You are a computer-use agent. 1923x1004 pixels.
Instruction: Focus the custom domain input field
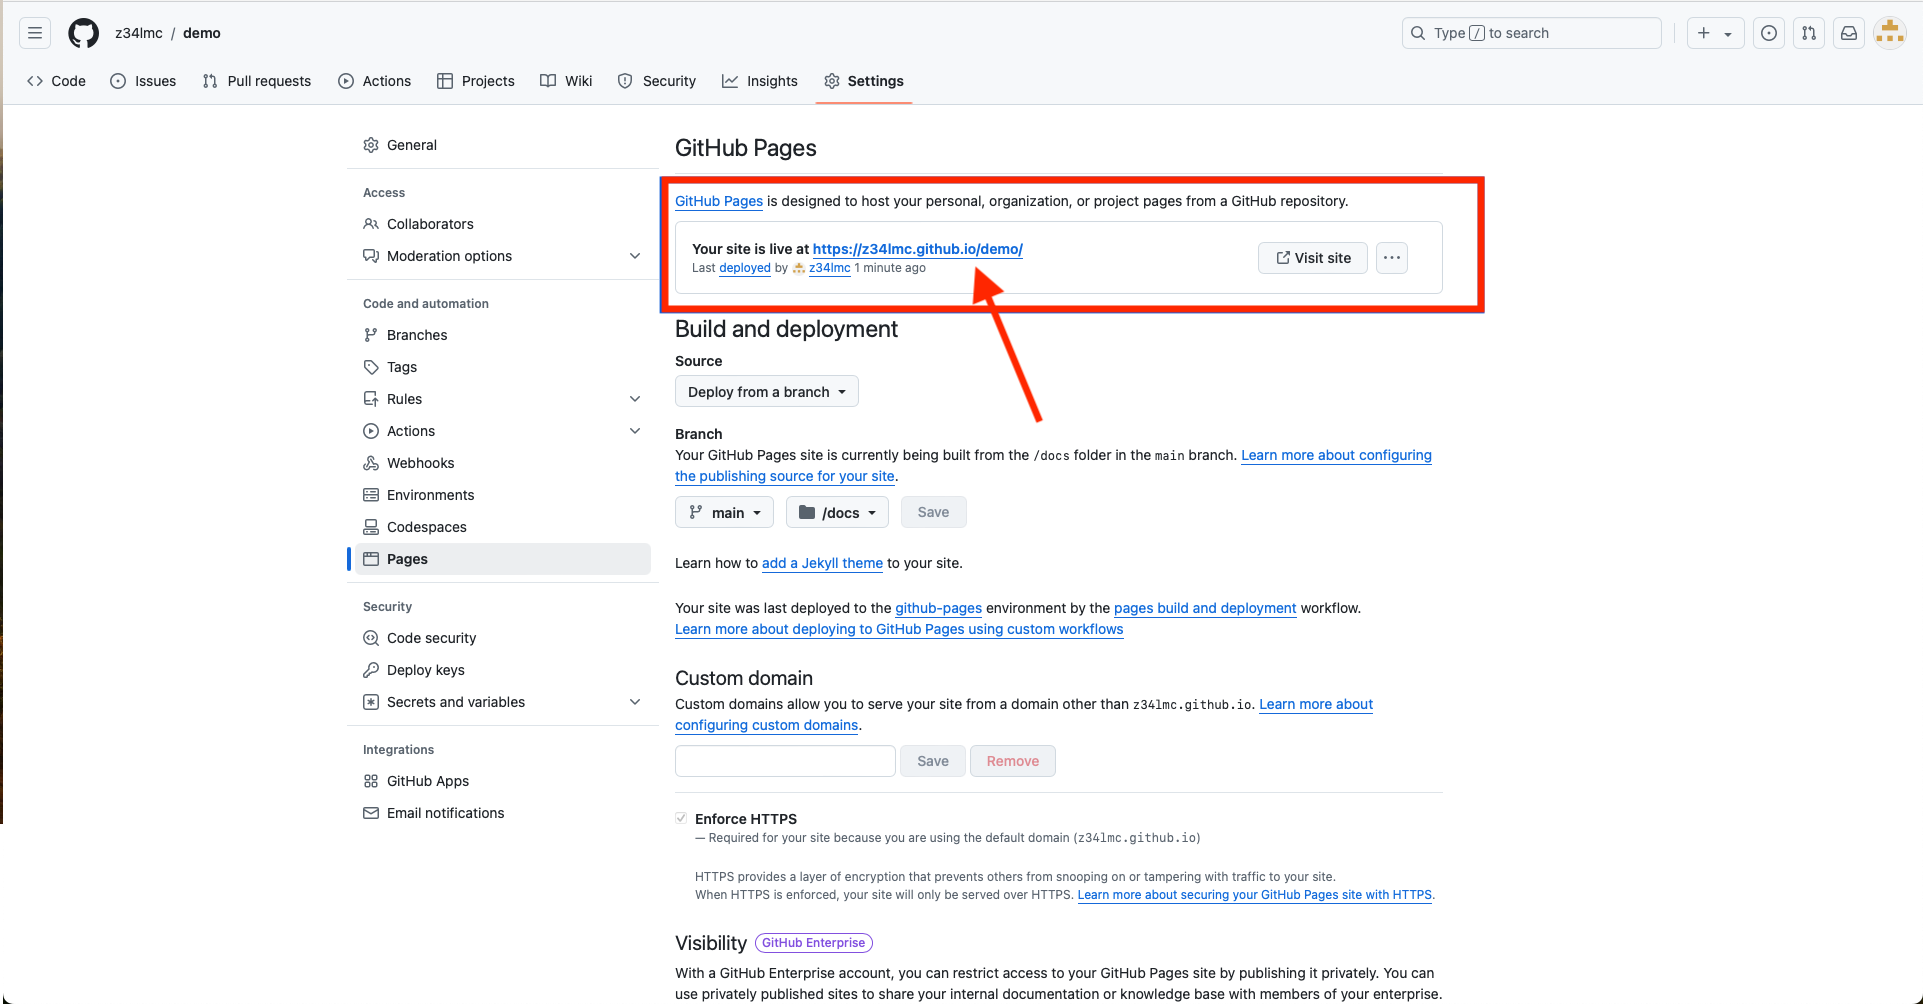pyautogui.click(x=785, y=761)
